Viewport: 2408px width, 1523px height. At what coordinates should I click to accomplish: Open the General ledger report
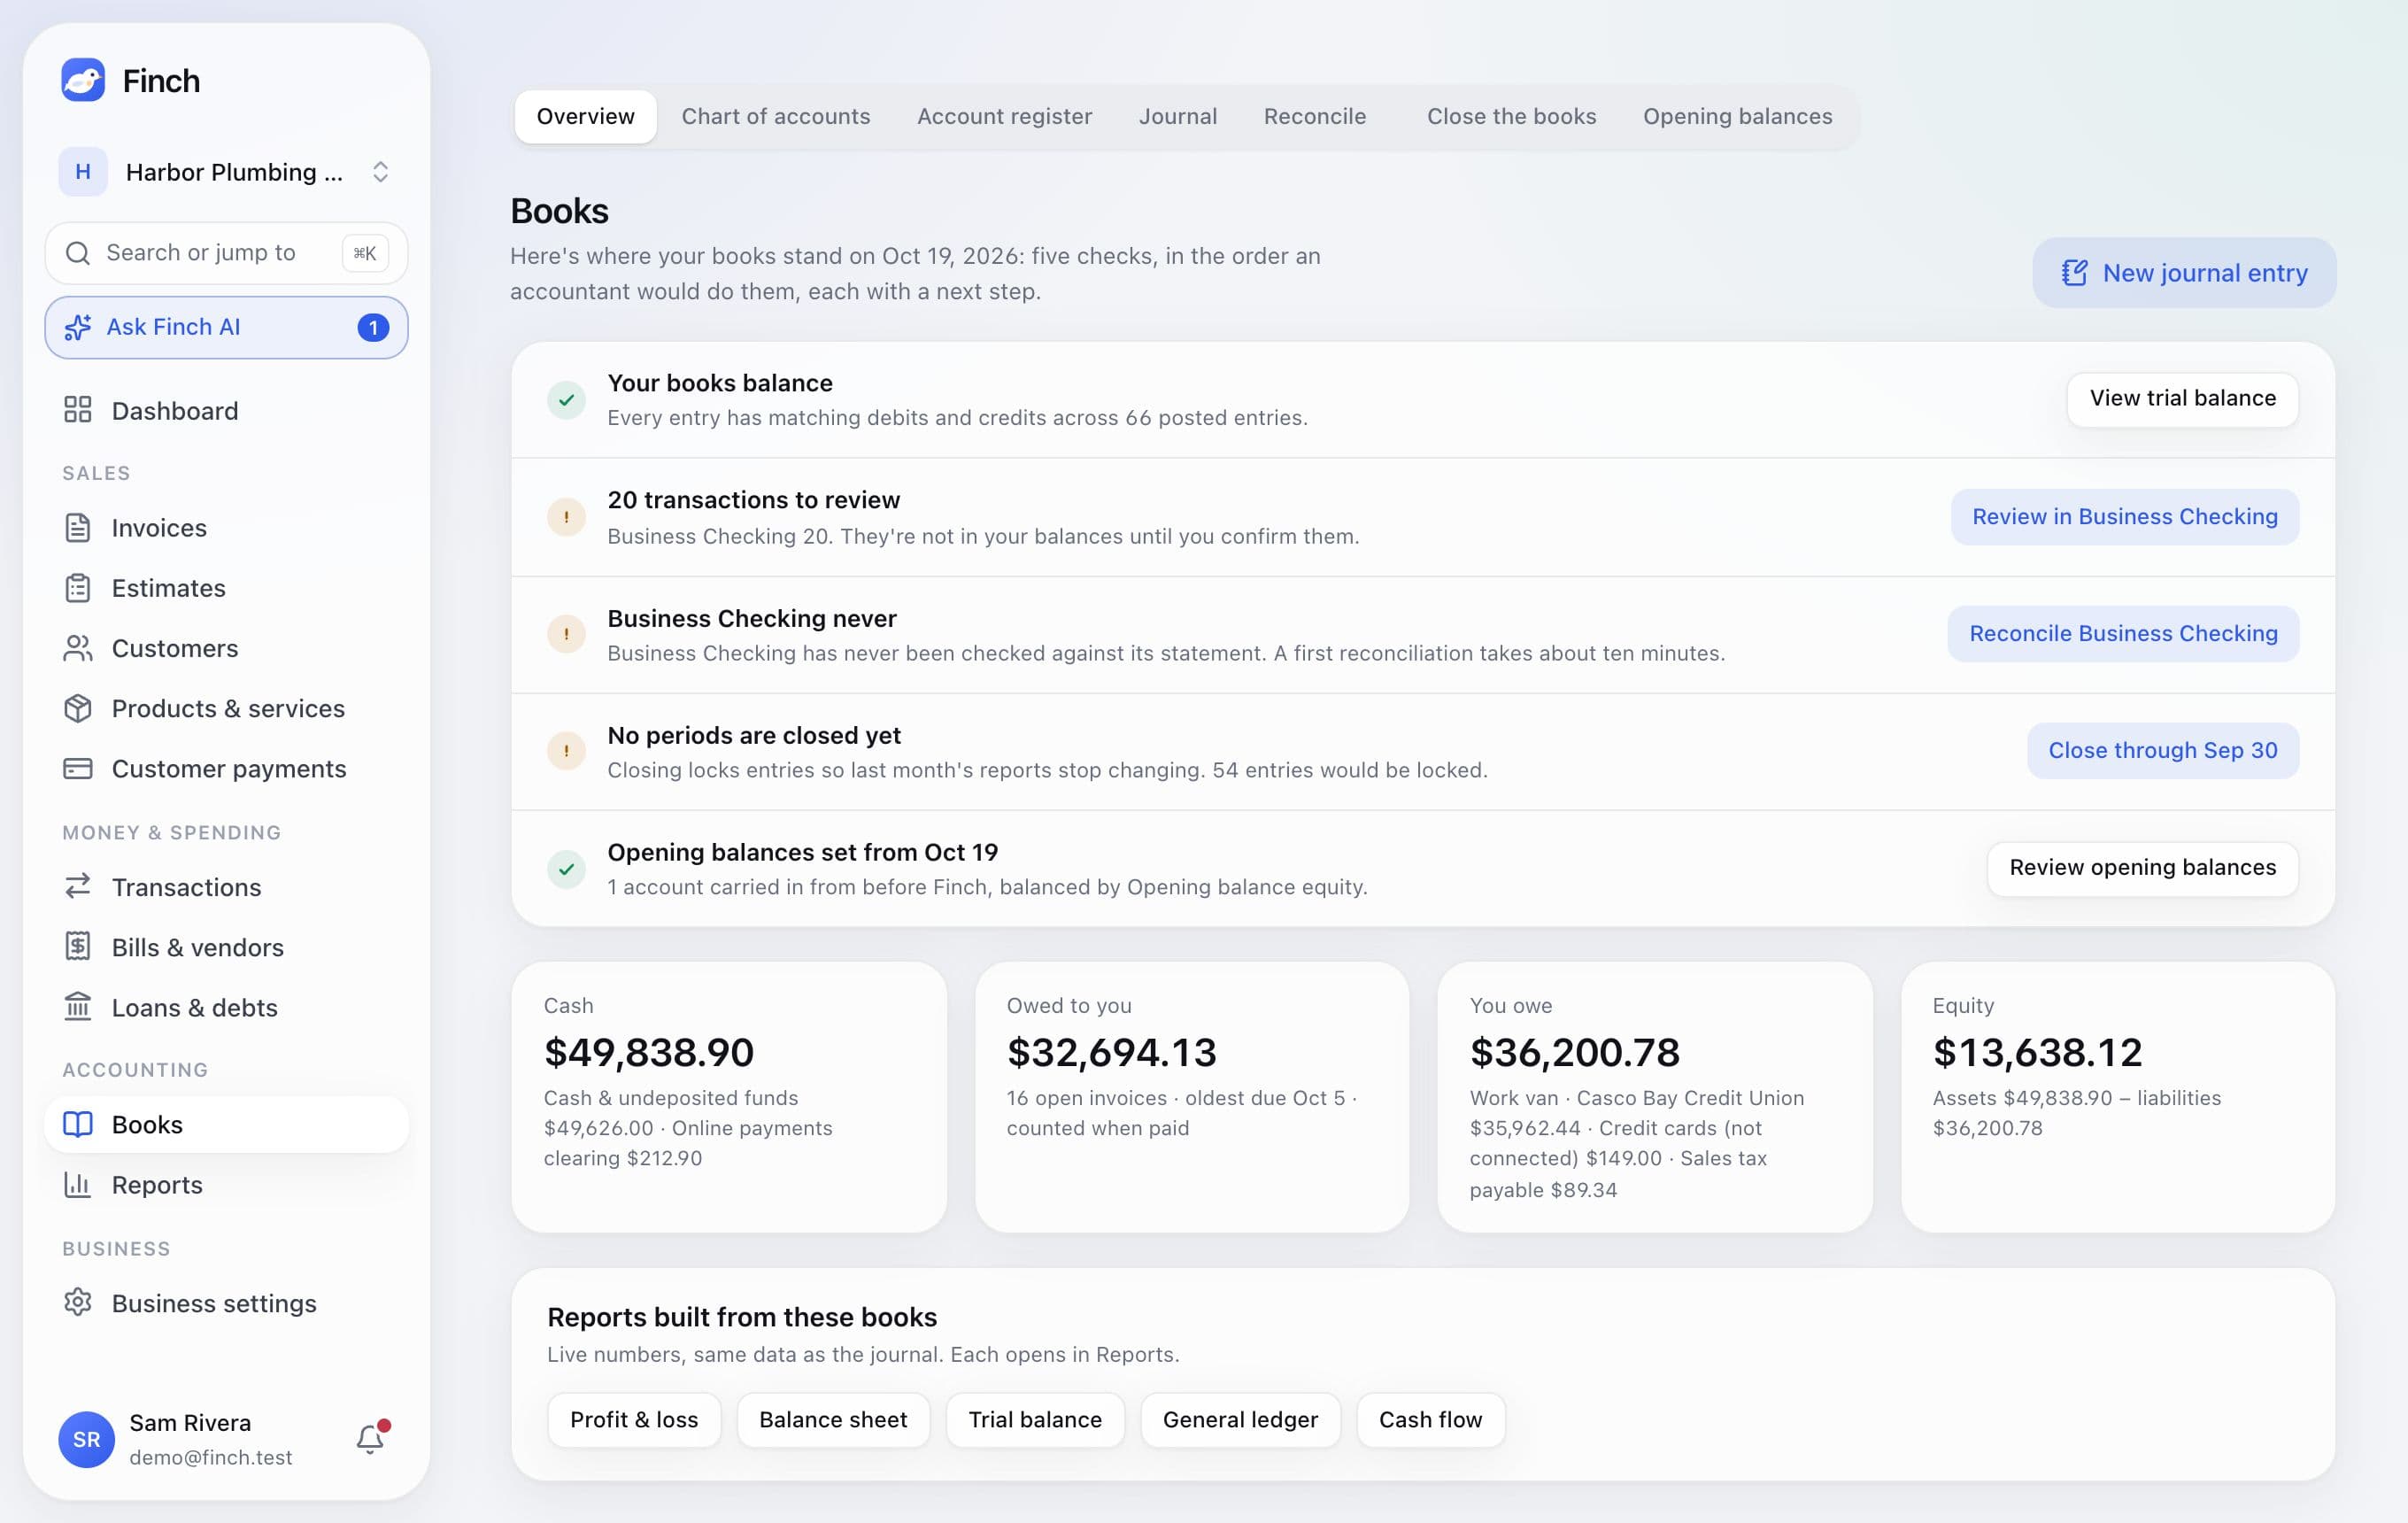[x=1240, y=1420]
